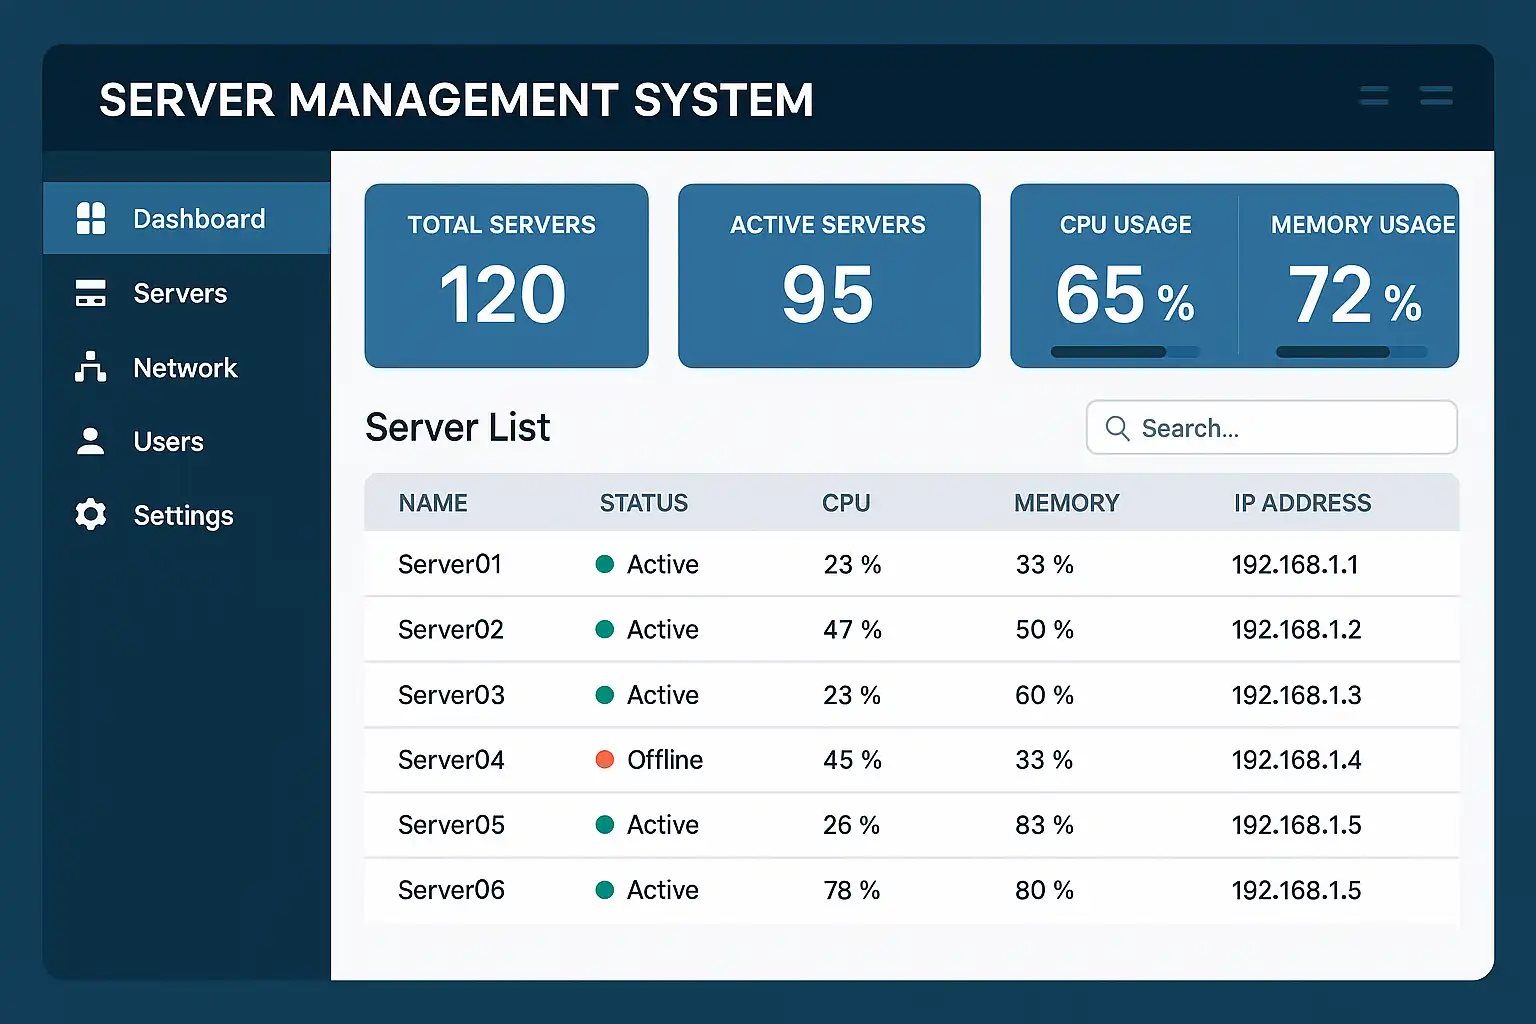Select the Server01 name in list
This screenshot has width=1536, height=1024.
pos(450,565)
